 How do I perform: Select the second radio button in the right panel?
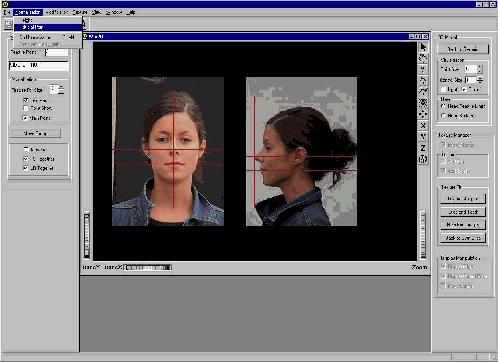click(443, 115)
